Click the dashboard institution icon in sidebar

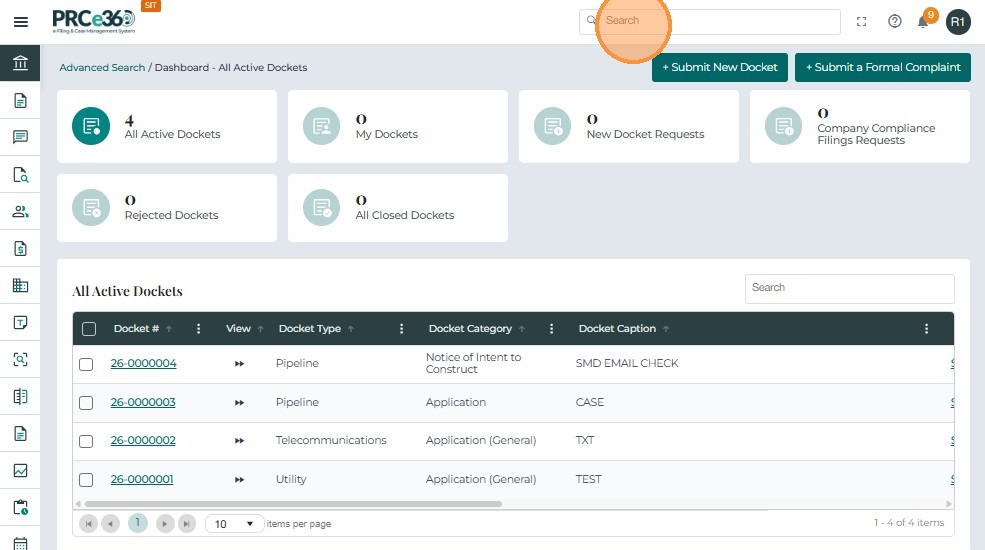[20, 64]
